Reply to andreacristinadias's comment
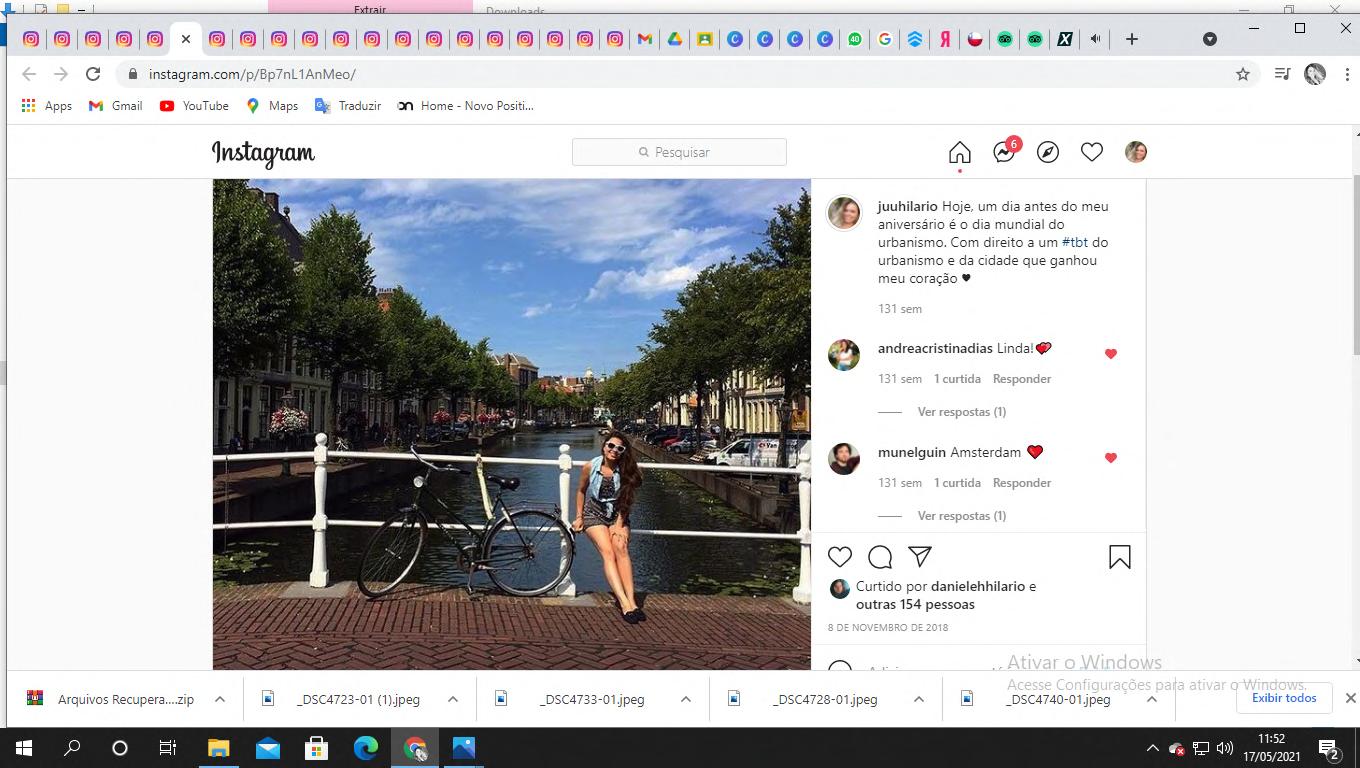Screen dimensions: 1360x768 click(1022, 379)
